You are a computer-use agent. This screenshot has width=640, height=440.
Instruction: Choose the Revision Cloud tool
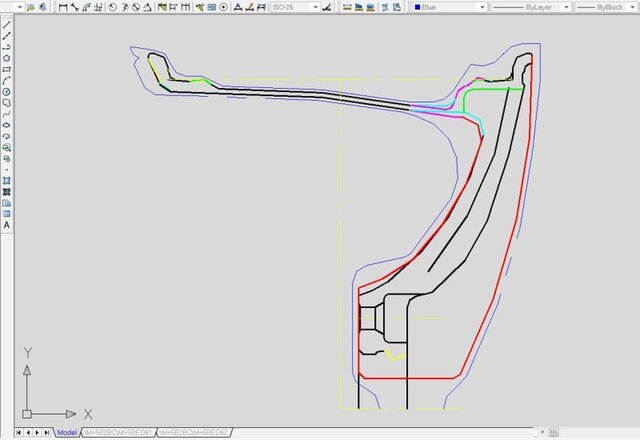(x=6, y=102)
